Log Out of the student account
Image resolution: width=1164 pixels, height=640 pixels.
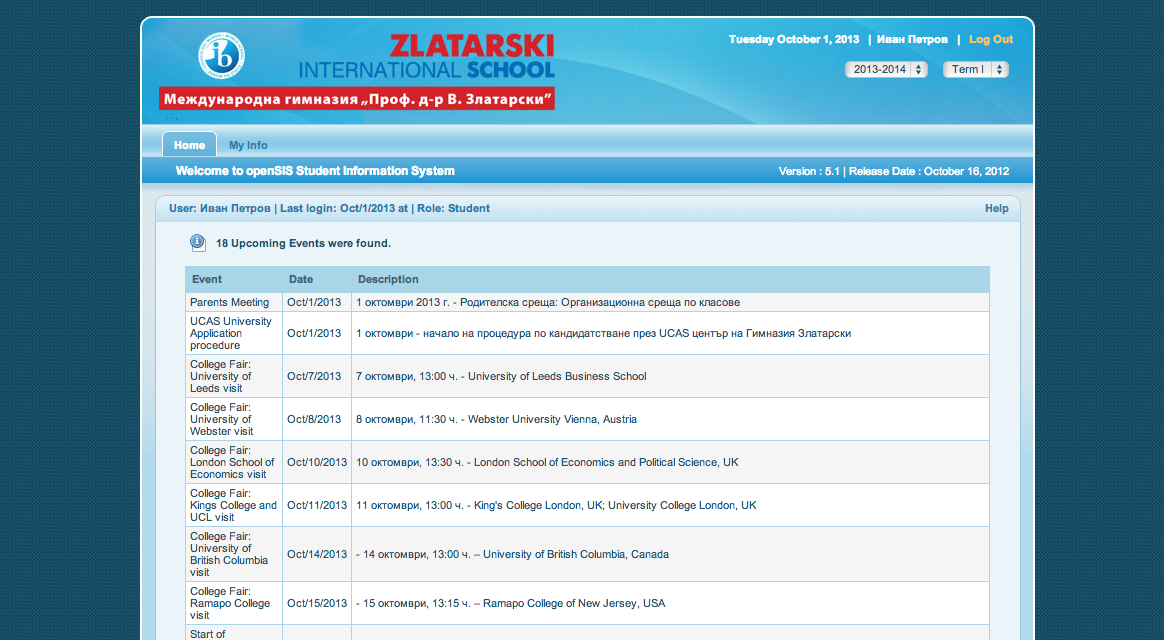point(990,40)
